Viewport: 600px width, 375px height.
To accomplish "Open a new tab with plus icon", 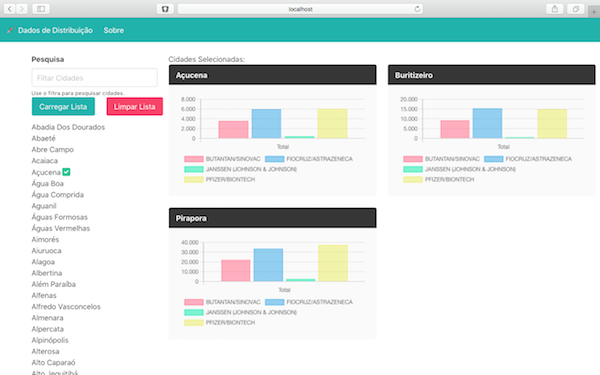I will pos(594,11).
